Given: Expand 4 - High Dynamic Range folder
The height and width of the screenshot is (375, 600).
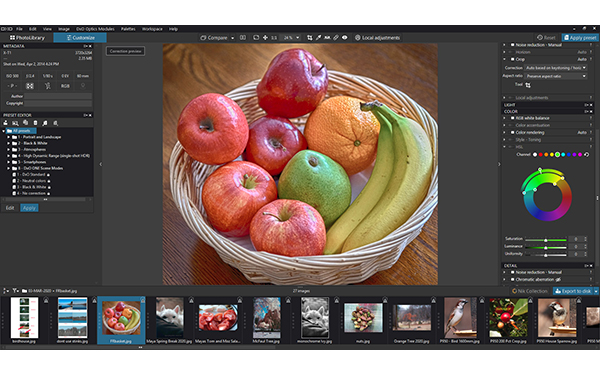Looking at the screenshot, I should 8,156.
